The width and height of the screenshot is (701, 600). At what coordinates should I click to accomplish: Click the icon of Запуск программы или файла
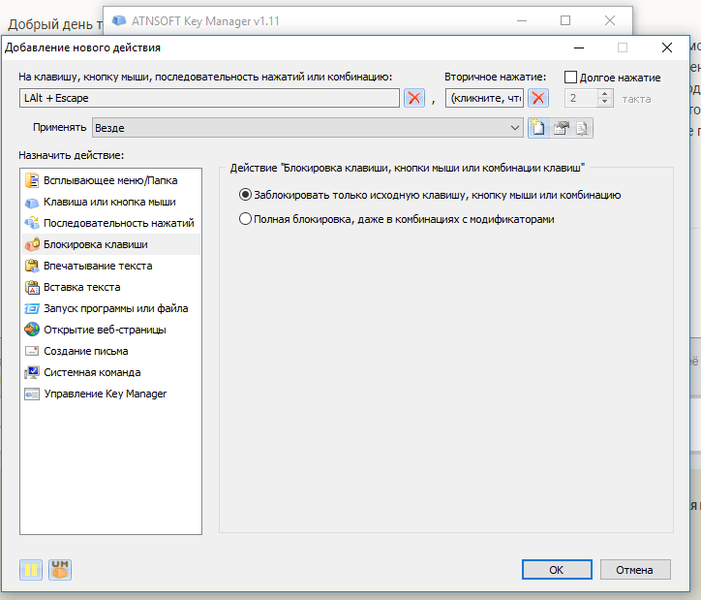tap(32, 308)
